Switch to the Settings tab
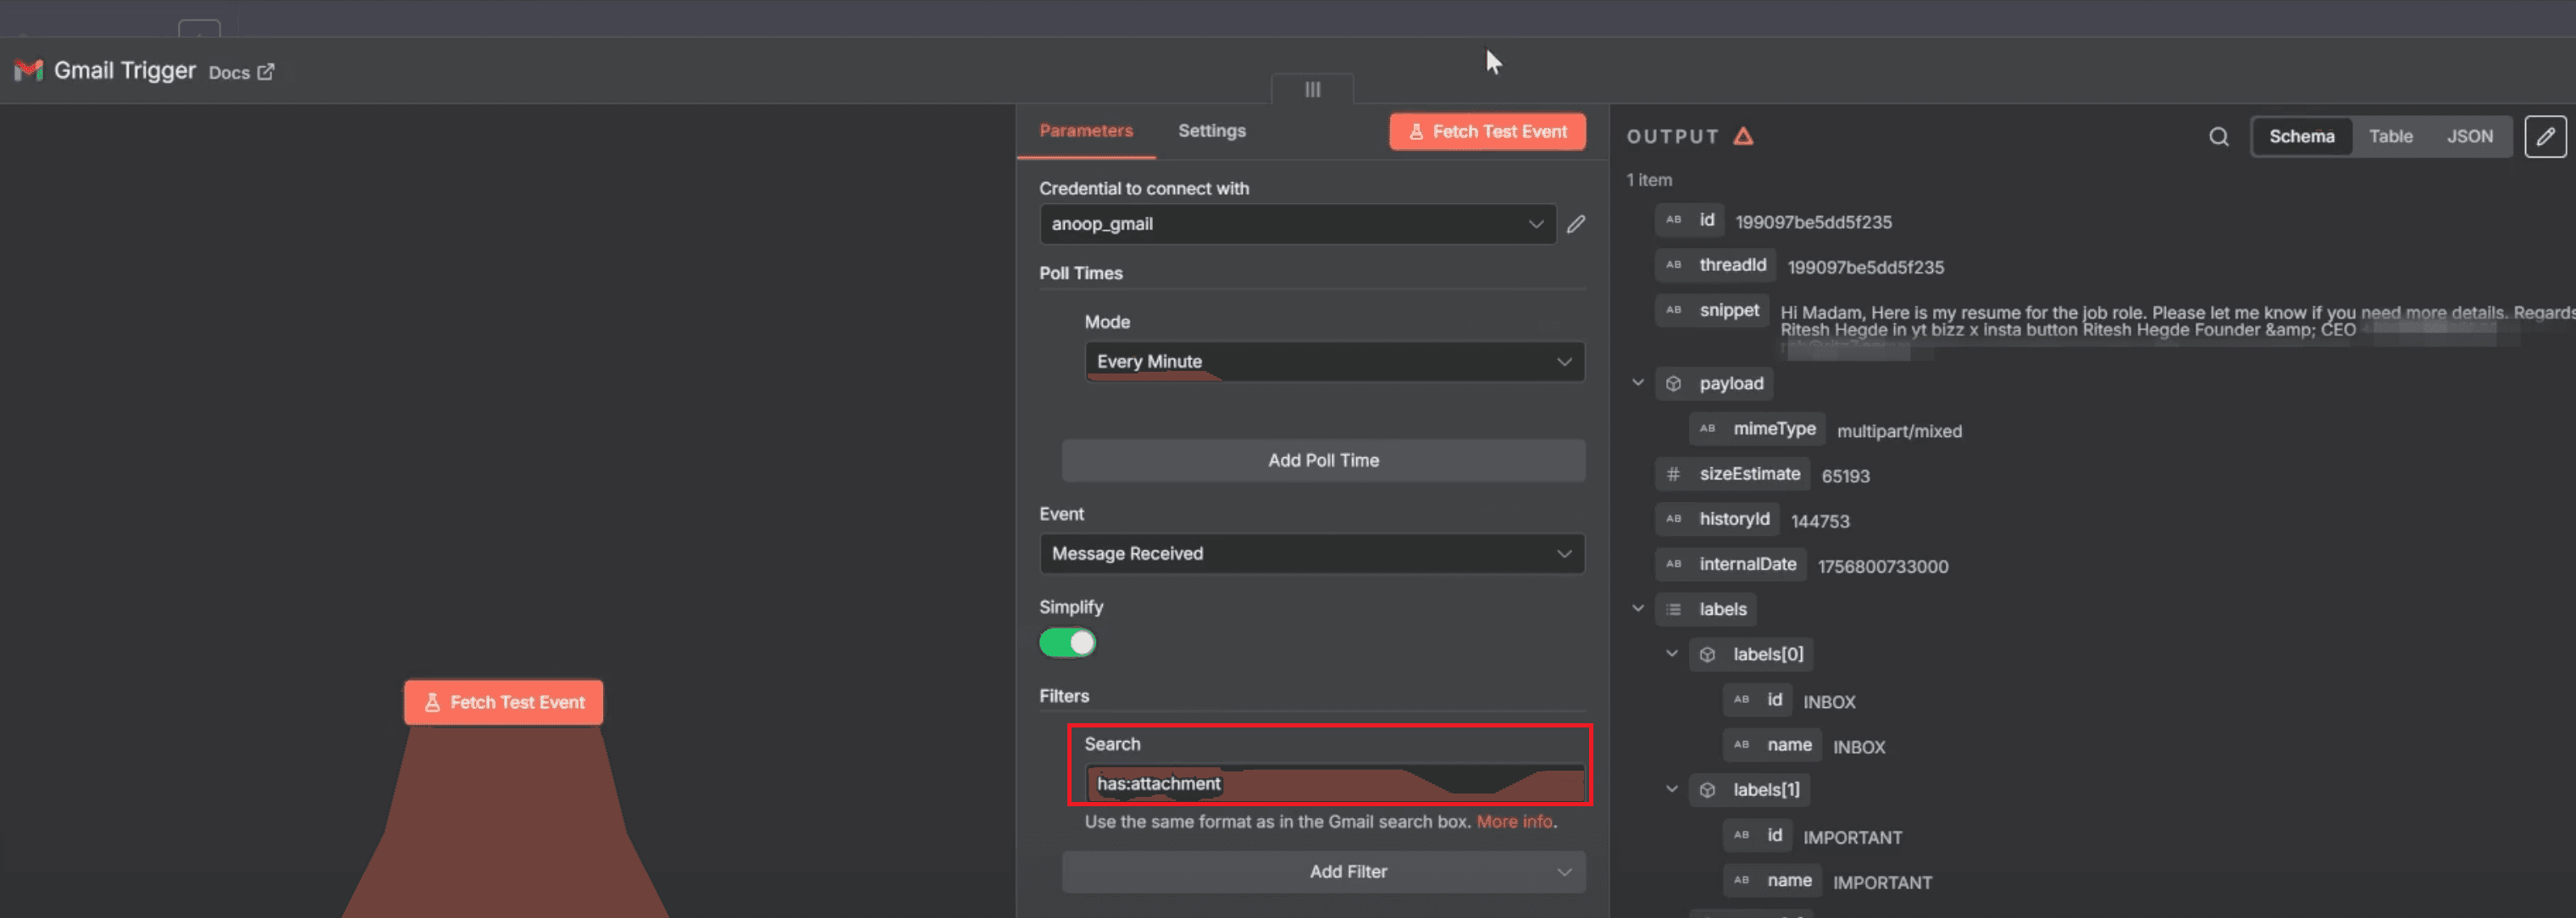The width and height of the screenshot is (2576, 918). point(1211,131)
